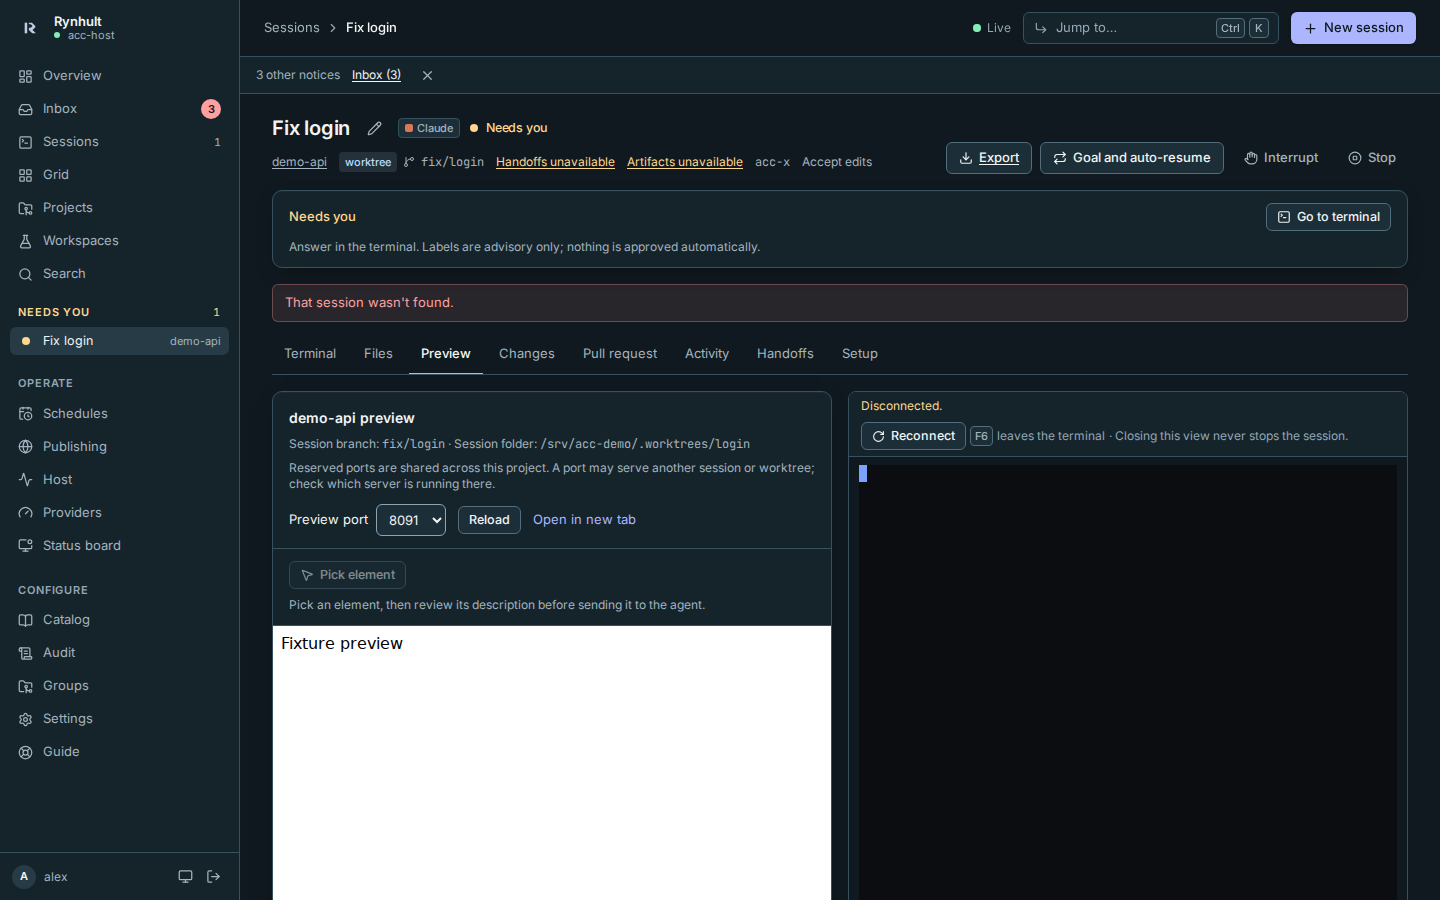Go to Sessions in the sidebar
Viewport: 1440px width, 900px height.
tap(119, 142)
